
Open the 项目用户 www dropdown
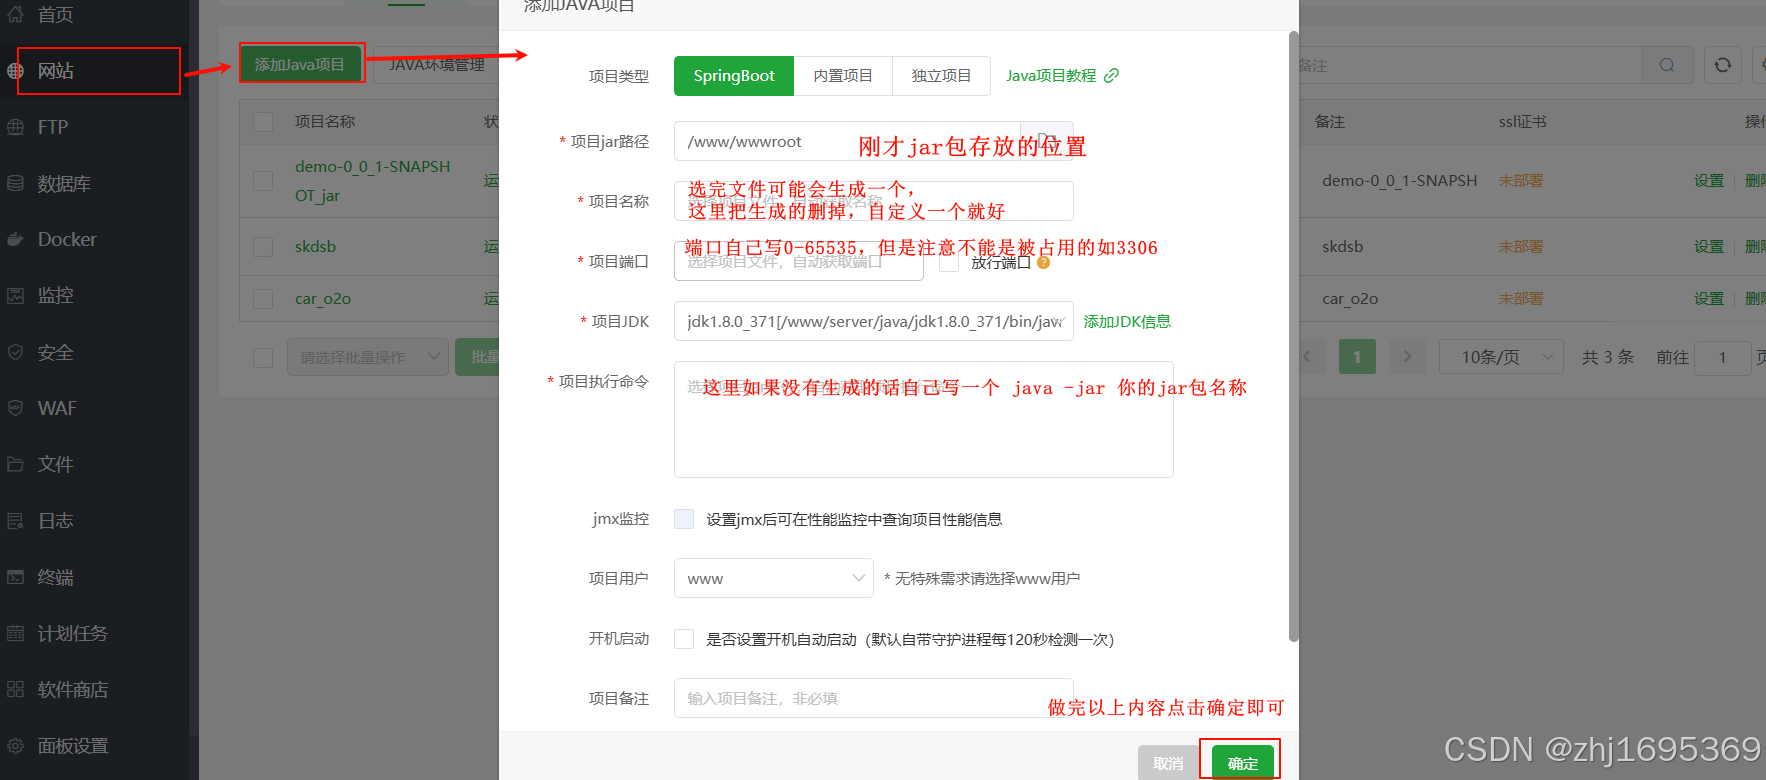pos(774,578)
